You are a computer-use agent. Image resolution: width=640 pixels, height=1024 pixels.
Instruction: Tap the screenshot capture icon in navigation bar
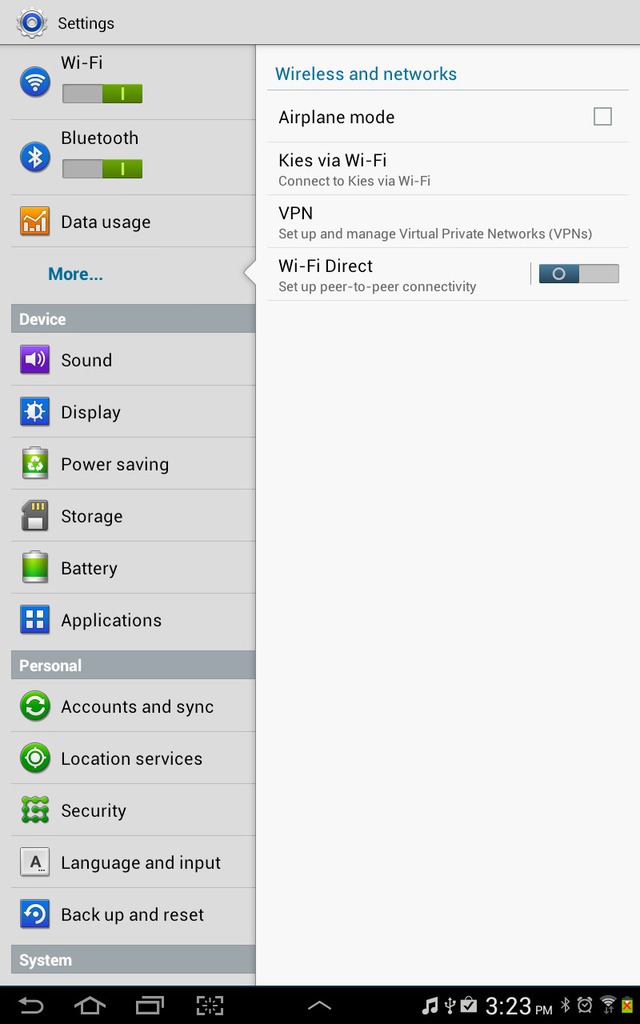[210, 1005]
